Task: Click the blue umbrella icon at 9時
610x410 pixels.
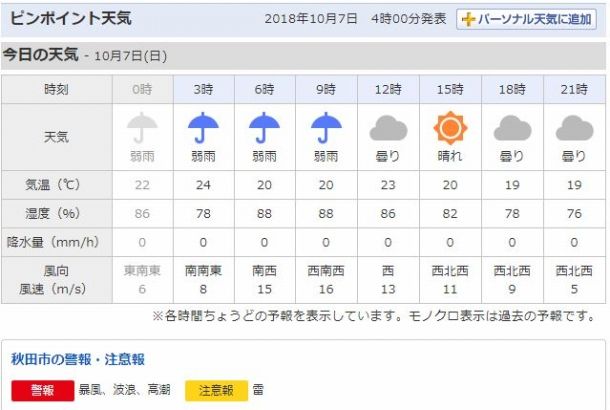Action: 326,128
